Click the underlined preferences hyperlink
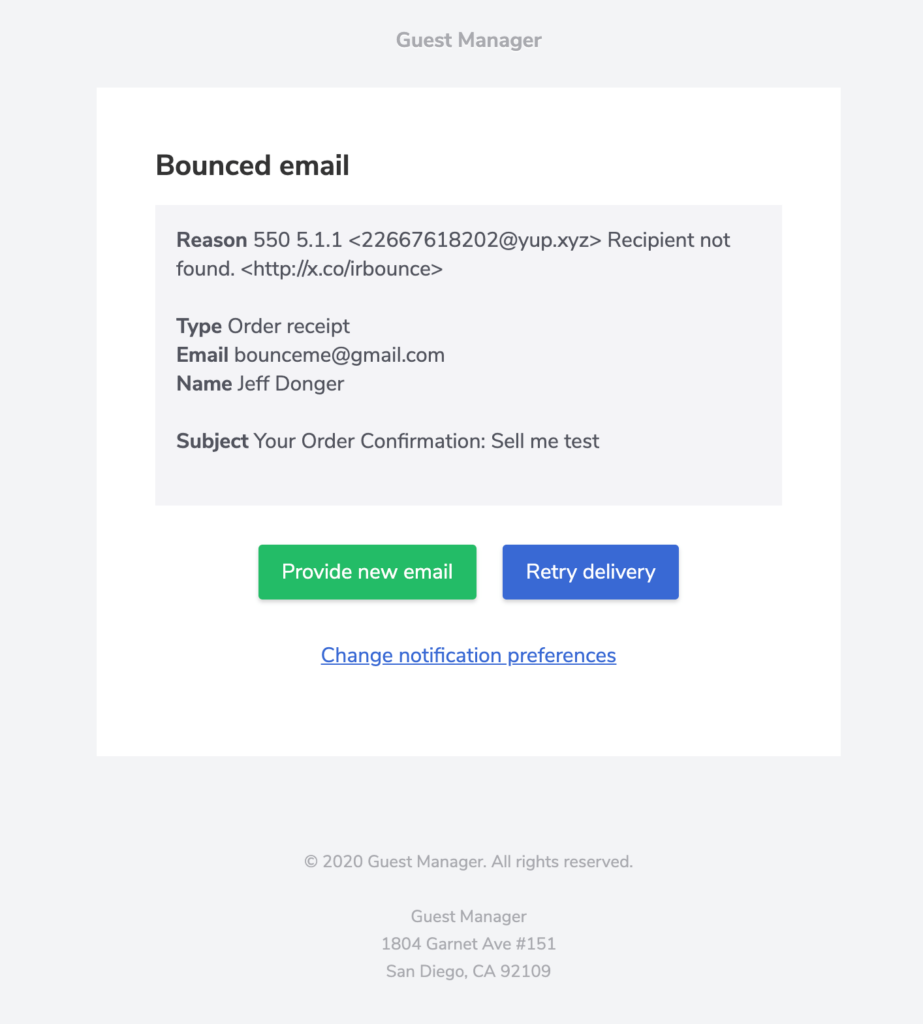 coord(467,655)
